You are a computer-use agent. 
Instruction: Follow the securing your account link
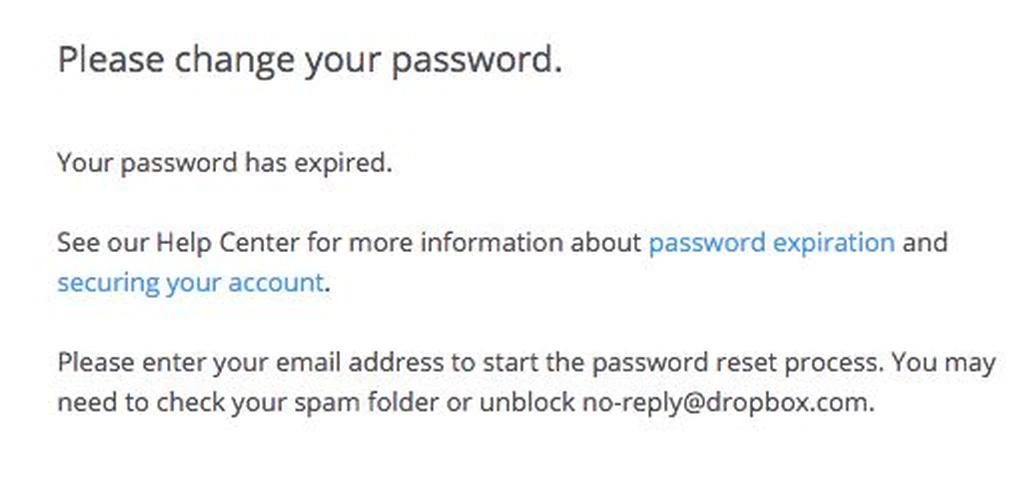[x=190, y=284]
